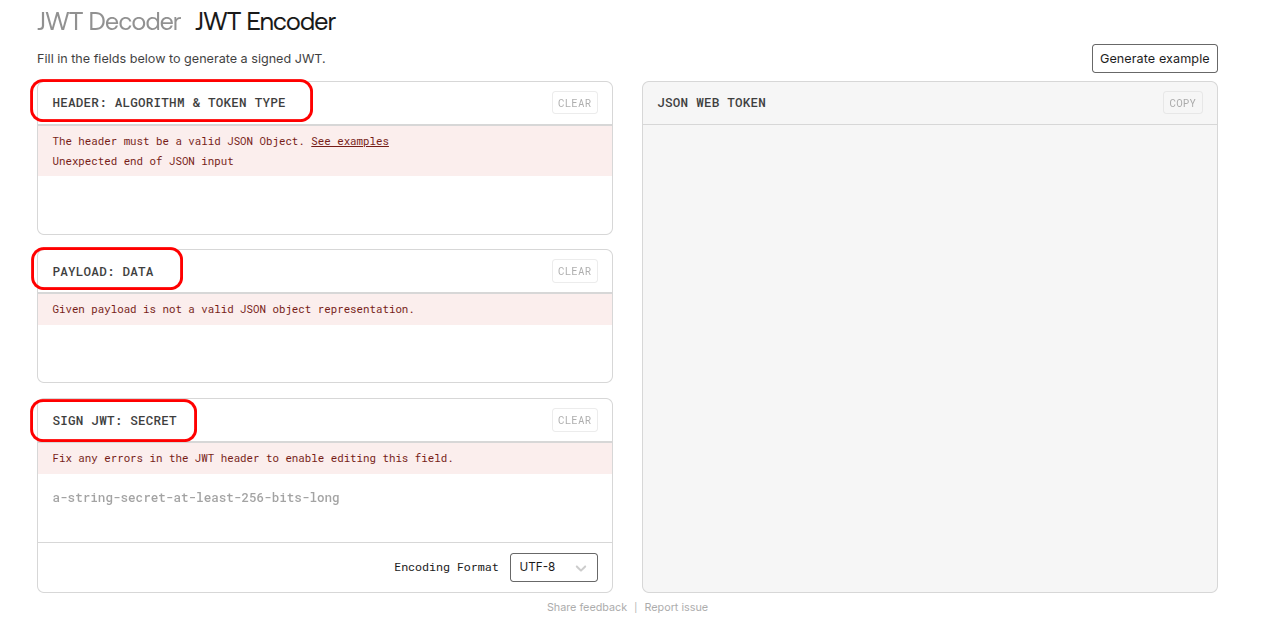Image resolution: width=1264 pixels, height=639 pixels.
Task: Click the JSON Web Token panel heading
Action: point(711,103)
